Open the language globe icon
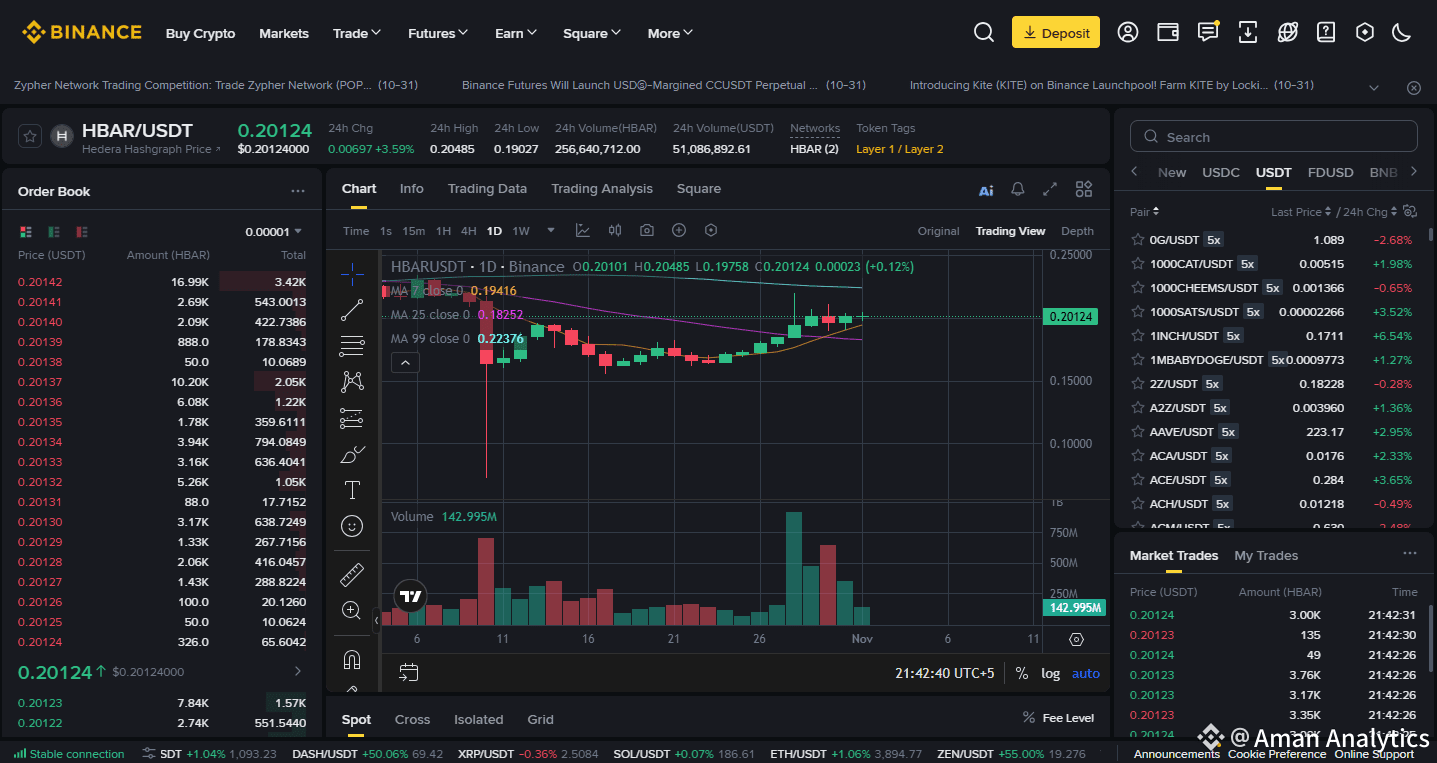 [x=1287, y=32]
